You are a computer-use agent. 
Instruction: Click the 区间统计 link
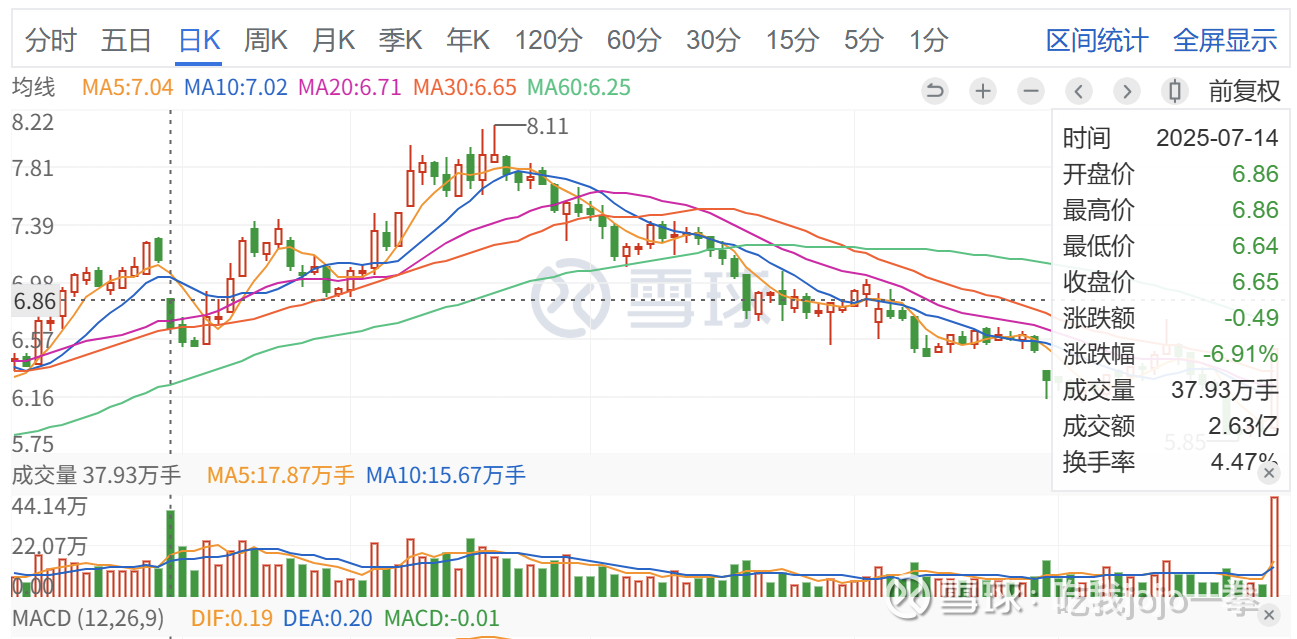click(x=1097, y=41)
